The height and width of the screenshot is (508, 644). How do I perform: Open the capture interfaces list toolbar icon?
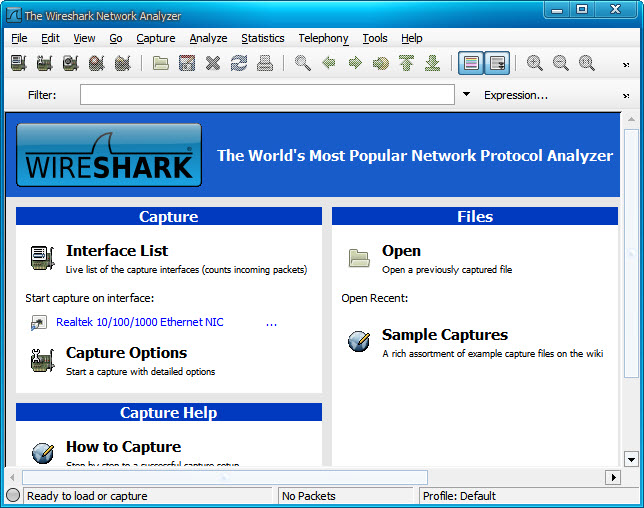18,64
